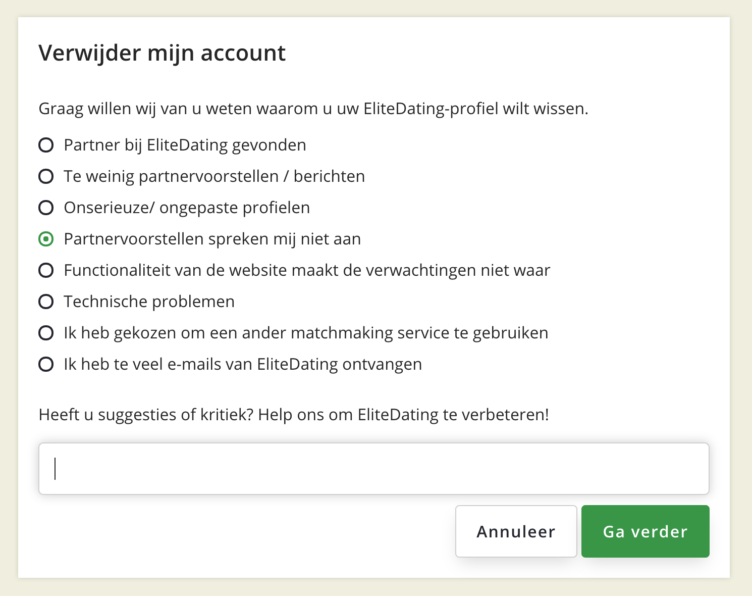Select the 'Onserieuze/ ongepaste profielen' radio button

click(x=46, y=208)
